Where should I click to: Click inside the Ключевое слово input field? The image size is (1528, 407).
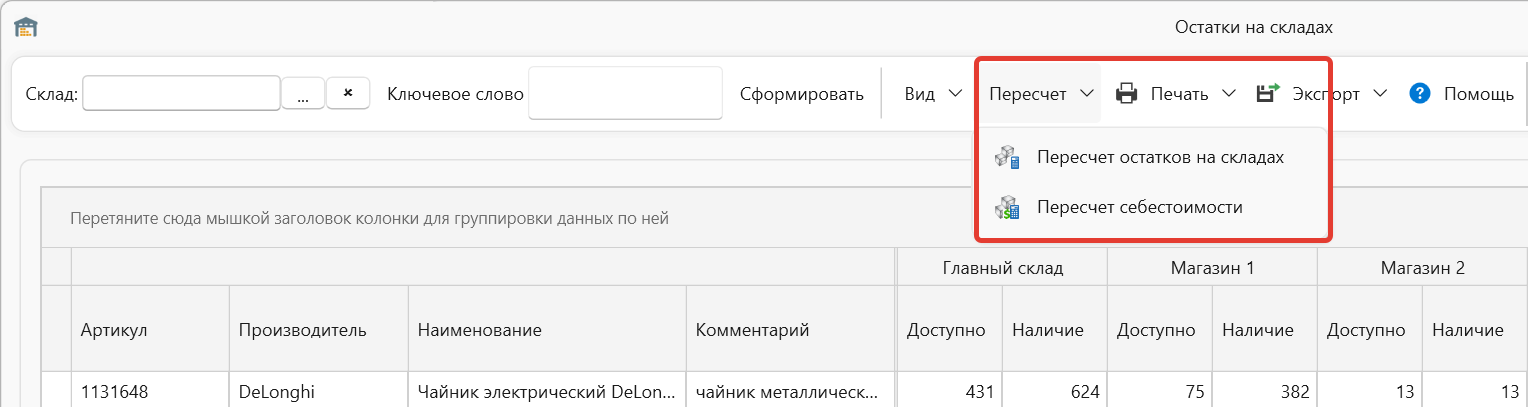tap(625, 93)
